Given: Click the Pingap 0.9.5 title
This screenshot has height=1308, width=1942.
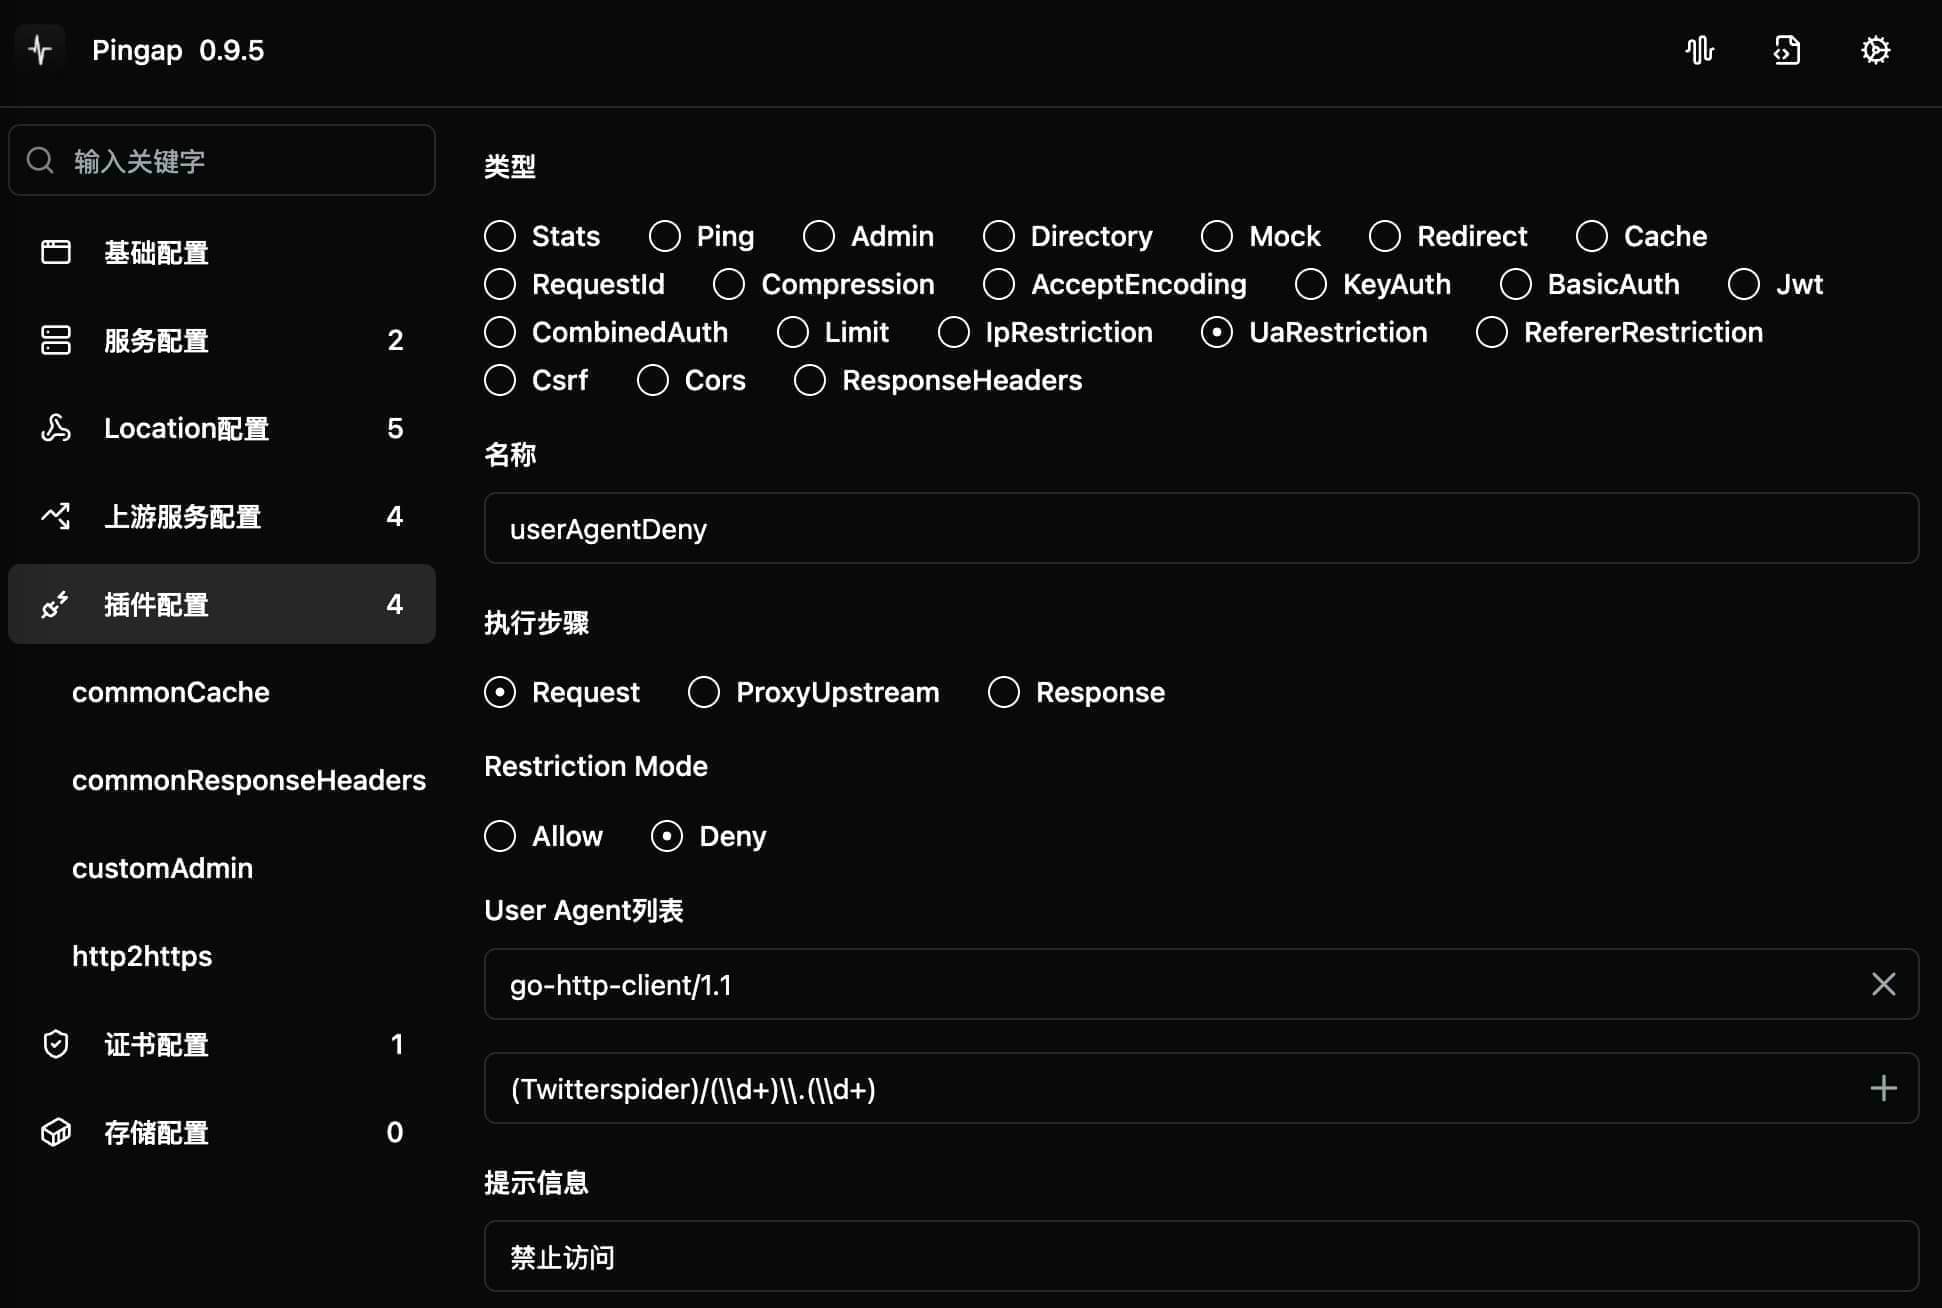Looking at the screenshot, I should (178, 50).
